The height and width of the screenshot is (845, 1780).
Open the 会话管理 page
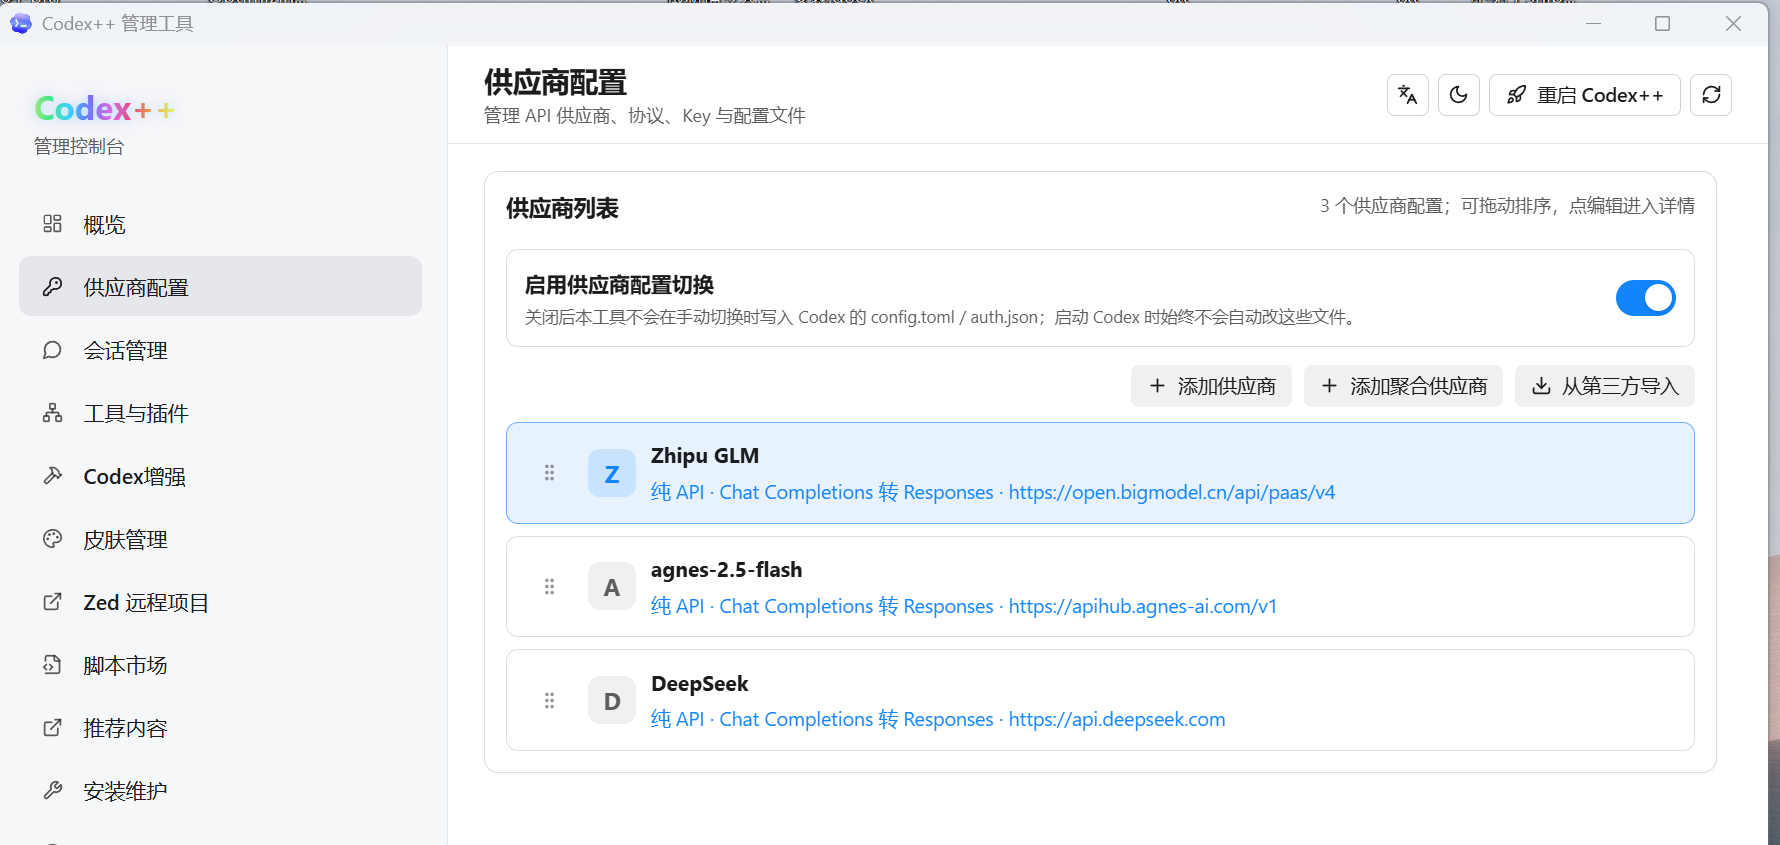pos(220,350)
